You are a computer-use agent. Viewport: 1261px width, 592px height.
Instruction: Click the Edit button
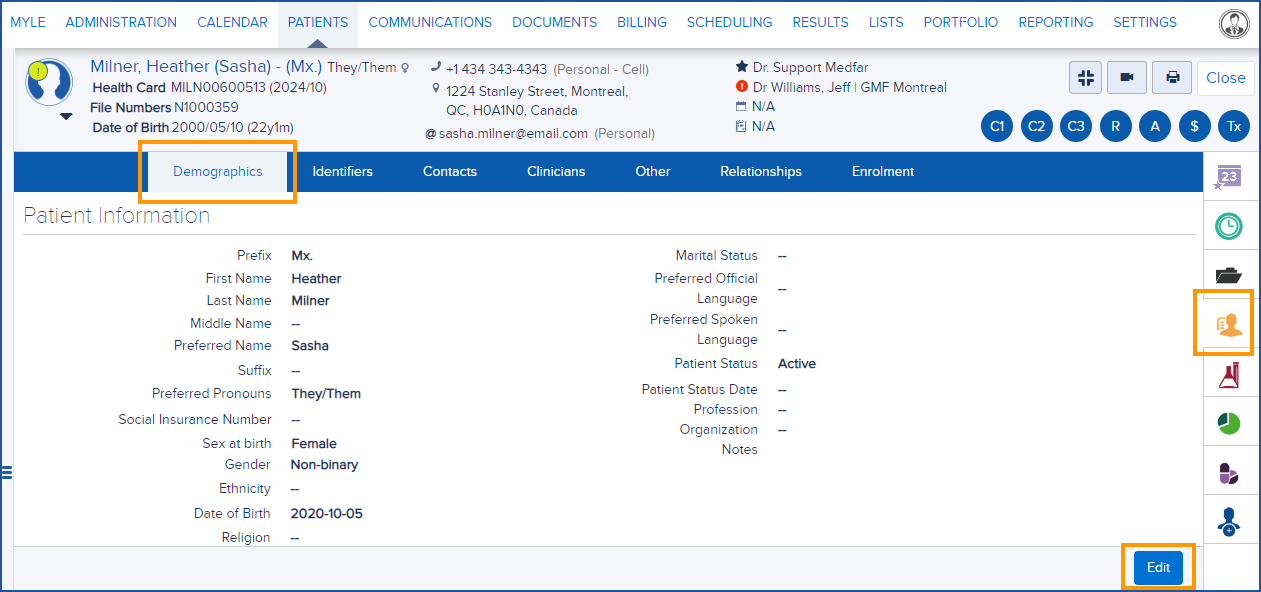coord(1156,567)
